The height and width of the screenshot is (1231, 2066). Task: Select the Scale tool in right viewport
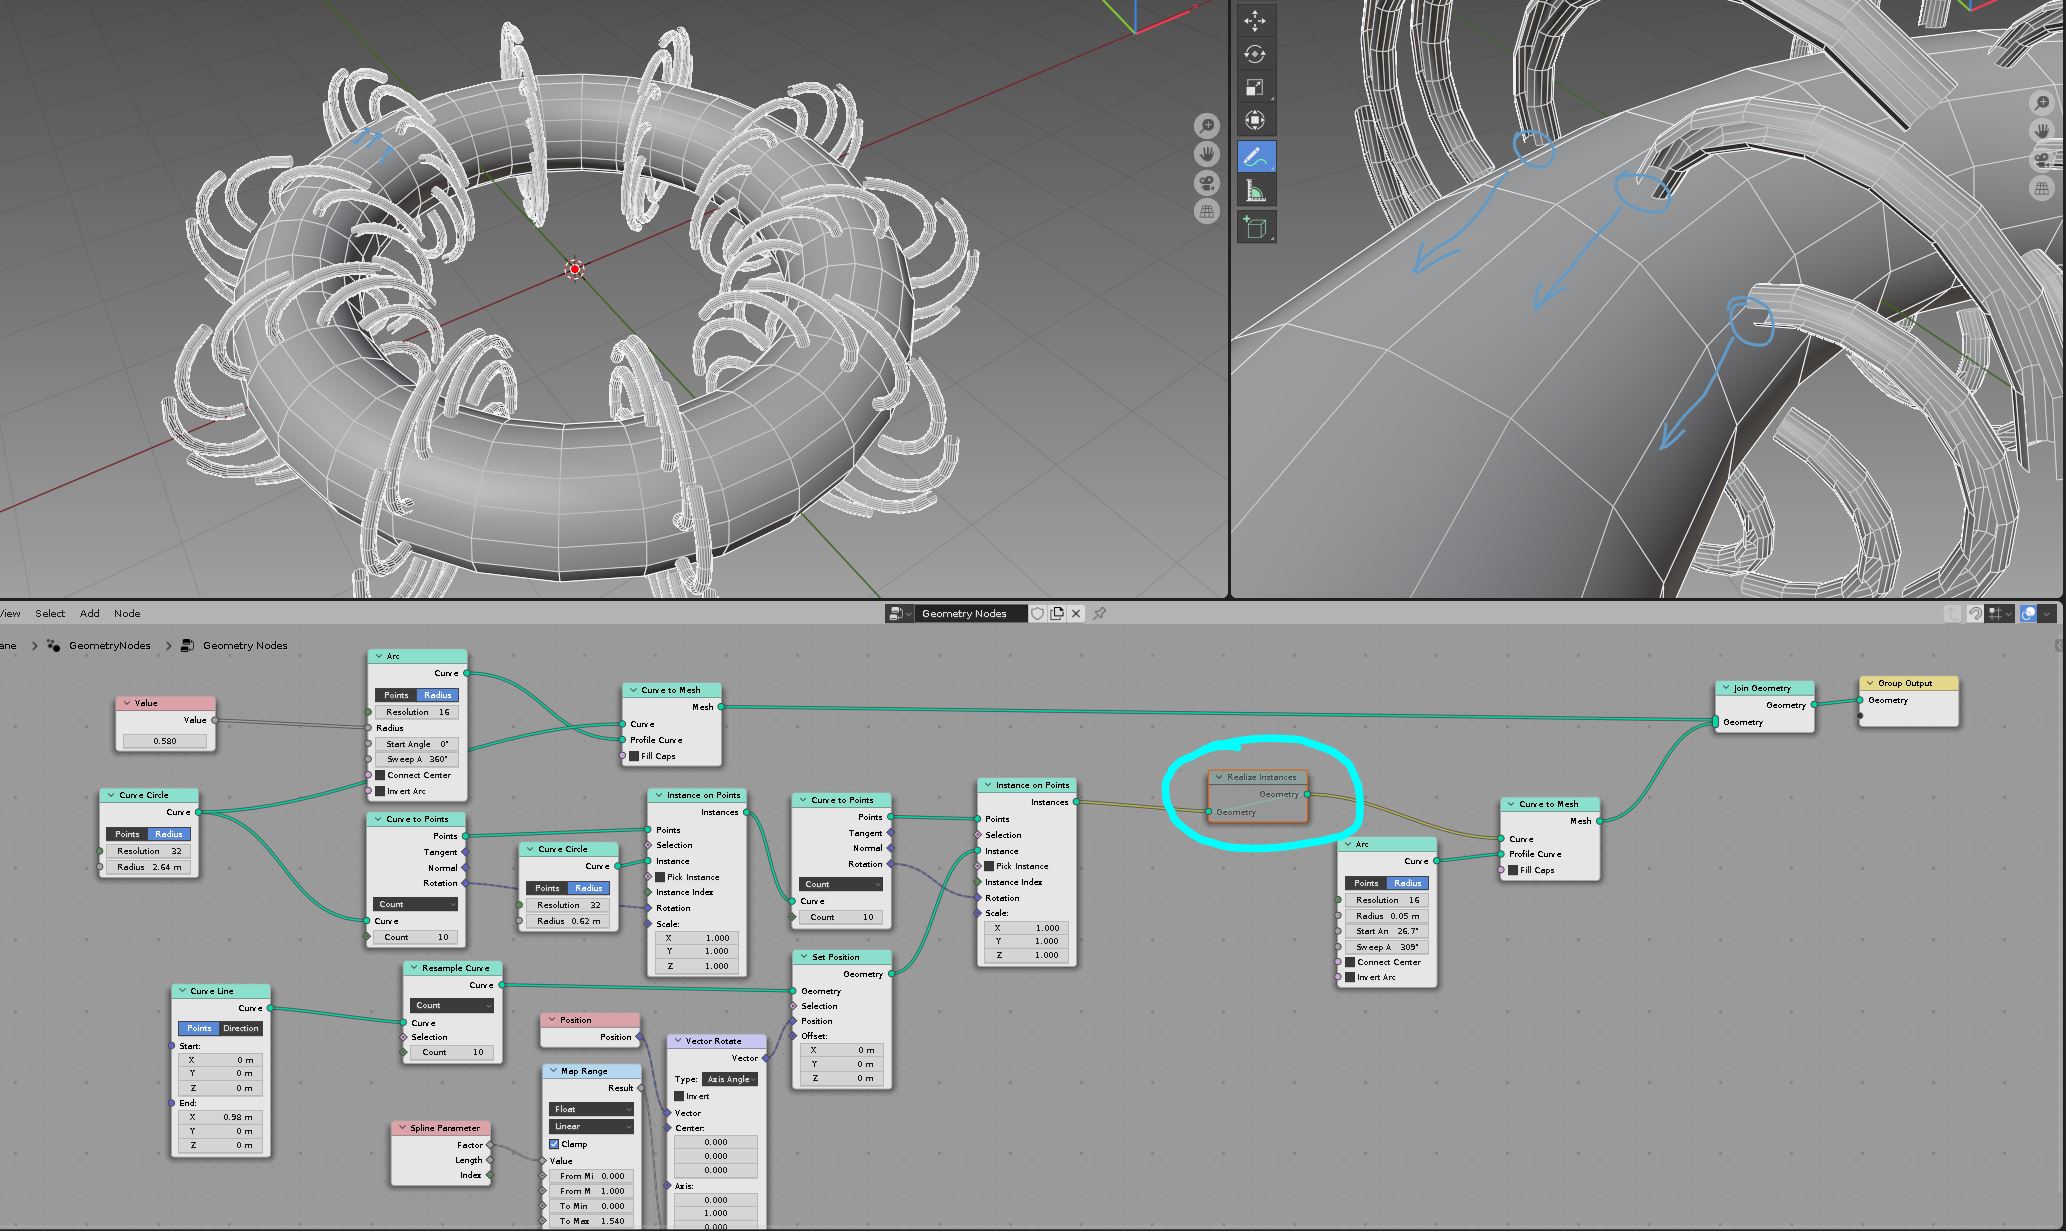click(x=1254, y=87)
